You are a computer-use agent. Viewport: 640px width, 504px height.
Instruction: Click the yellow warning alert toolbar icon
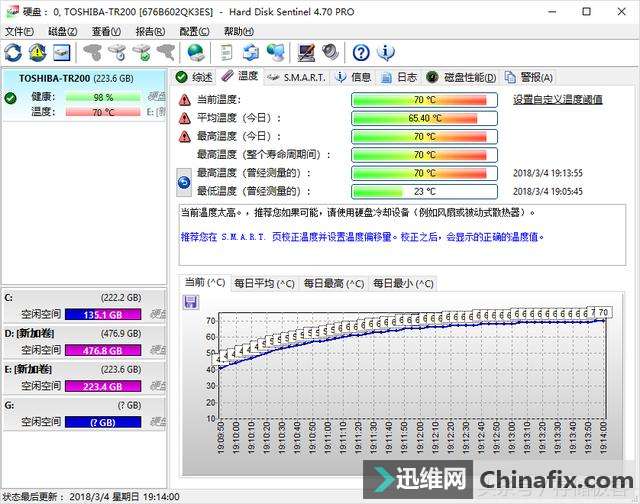38,53
